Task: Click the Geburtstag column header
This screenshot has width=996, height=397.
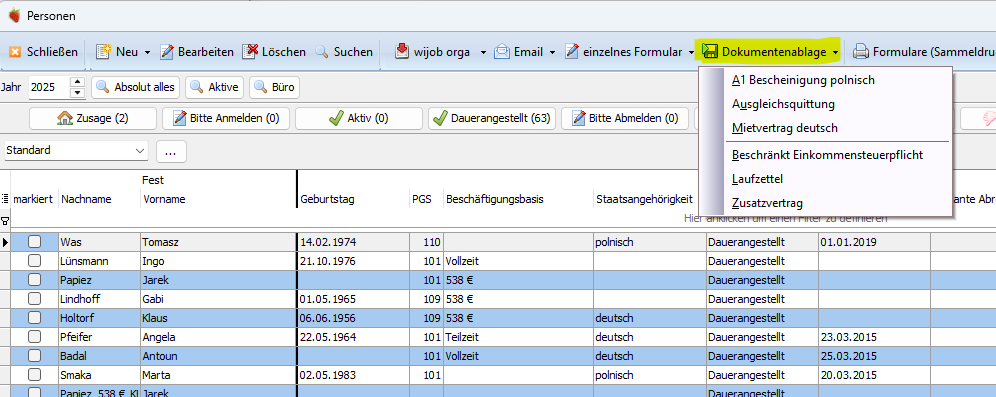Action: [x=353, y=199]
